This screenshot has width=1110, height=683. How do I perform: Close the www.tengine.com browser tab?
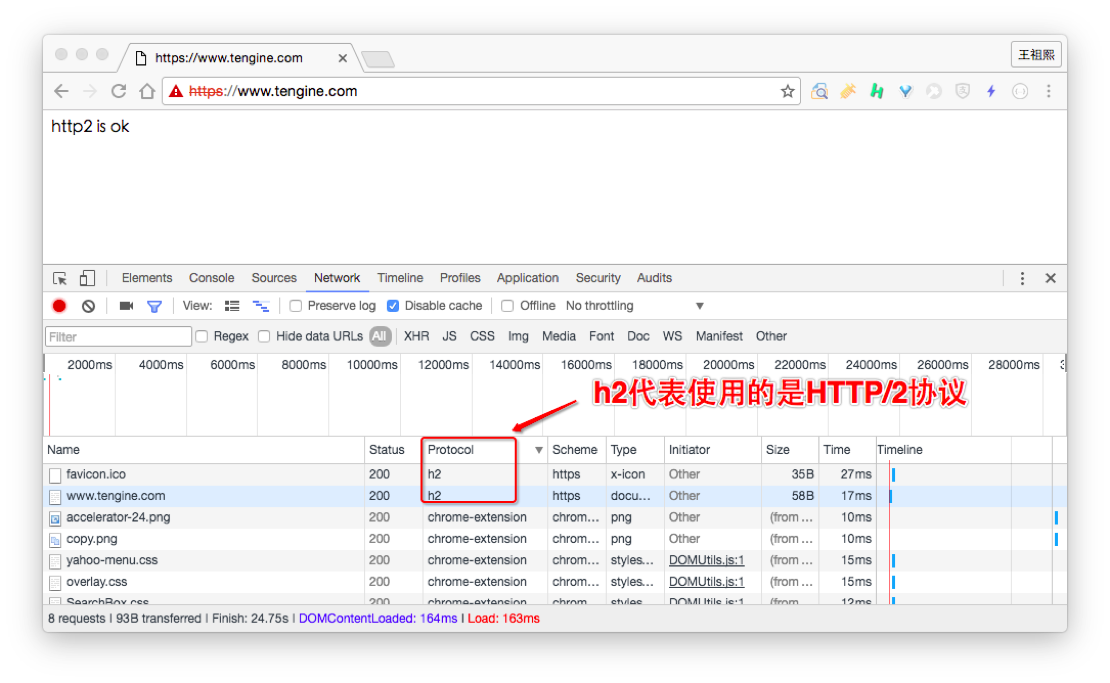pyautogui.click(x=343, y=58)
